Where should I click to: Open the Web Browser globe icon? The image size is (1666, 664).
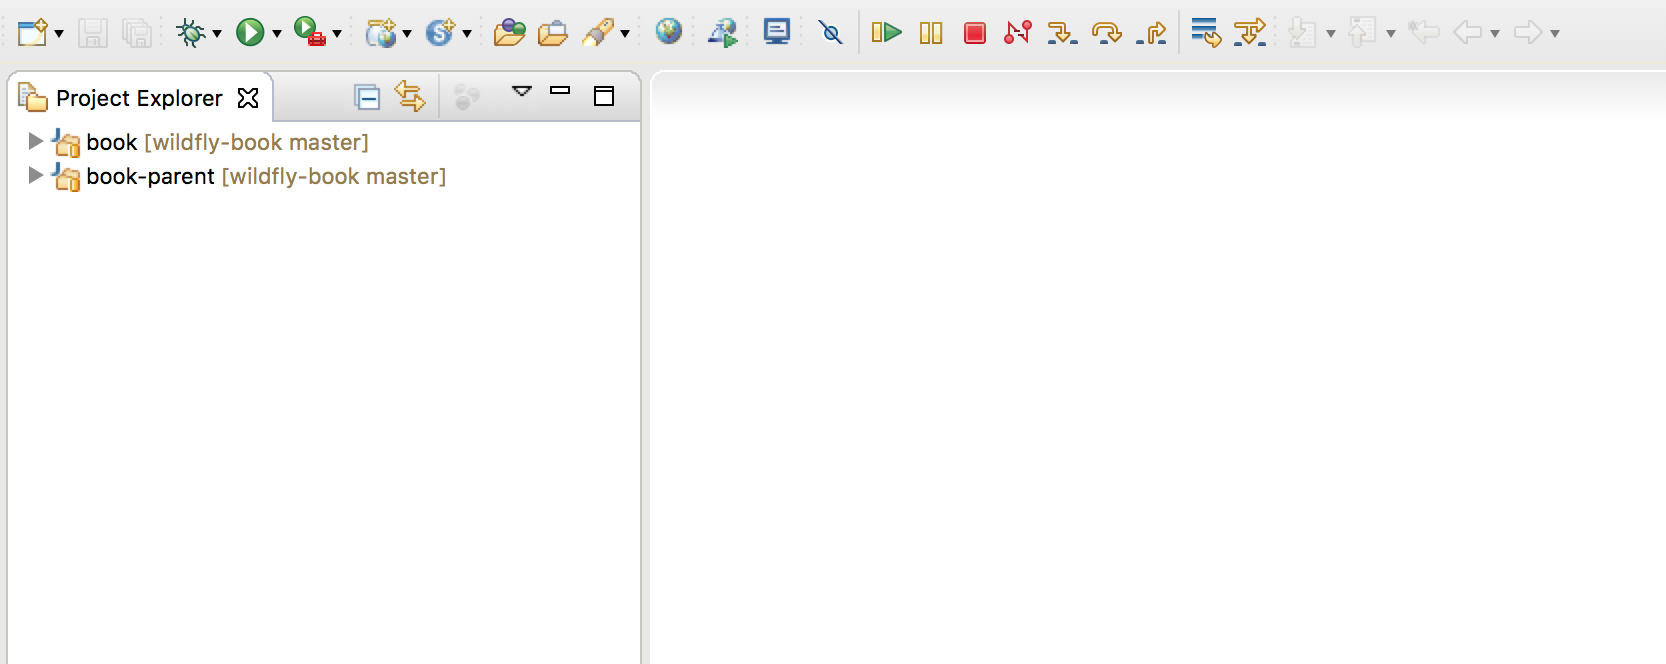click(669, 32)
